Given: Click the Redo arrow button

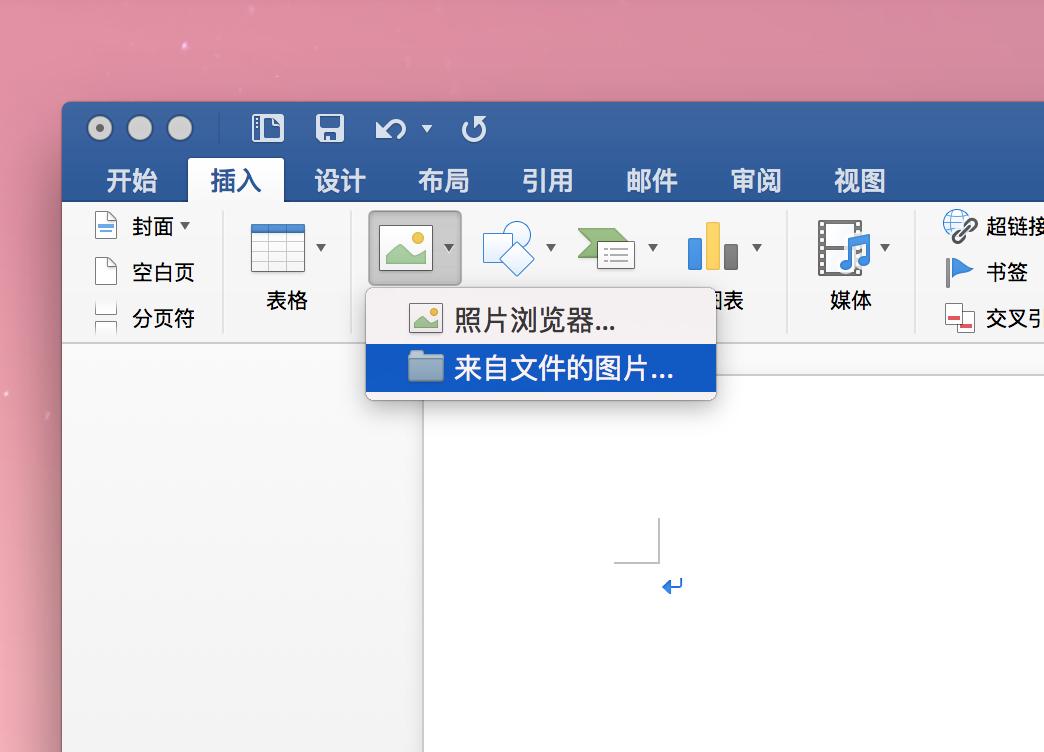Looking at the screenshot, I should (474, 128).
